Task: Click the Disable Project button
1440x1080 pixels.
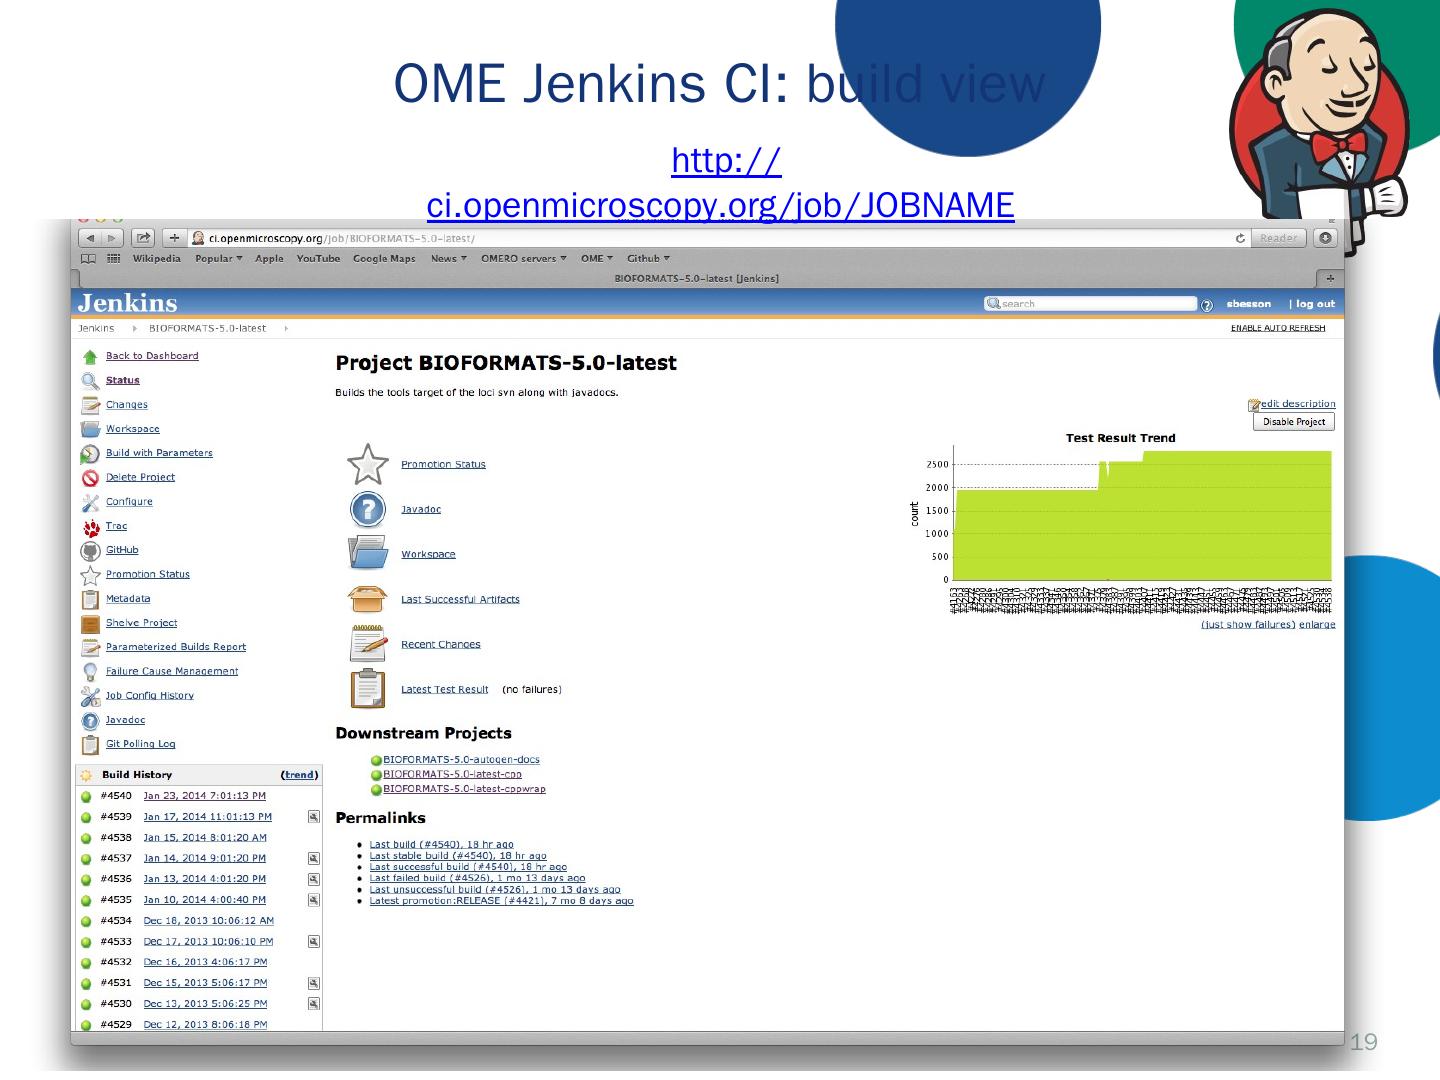Action: pos(1294,422)
